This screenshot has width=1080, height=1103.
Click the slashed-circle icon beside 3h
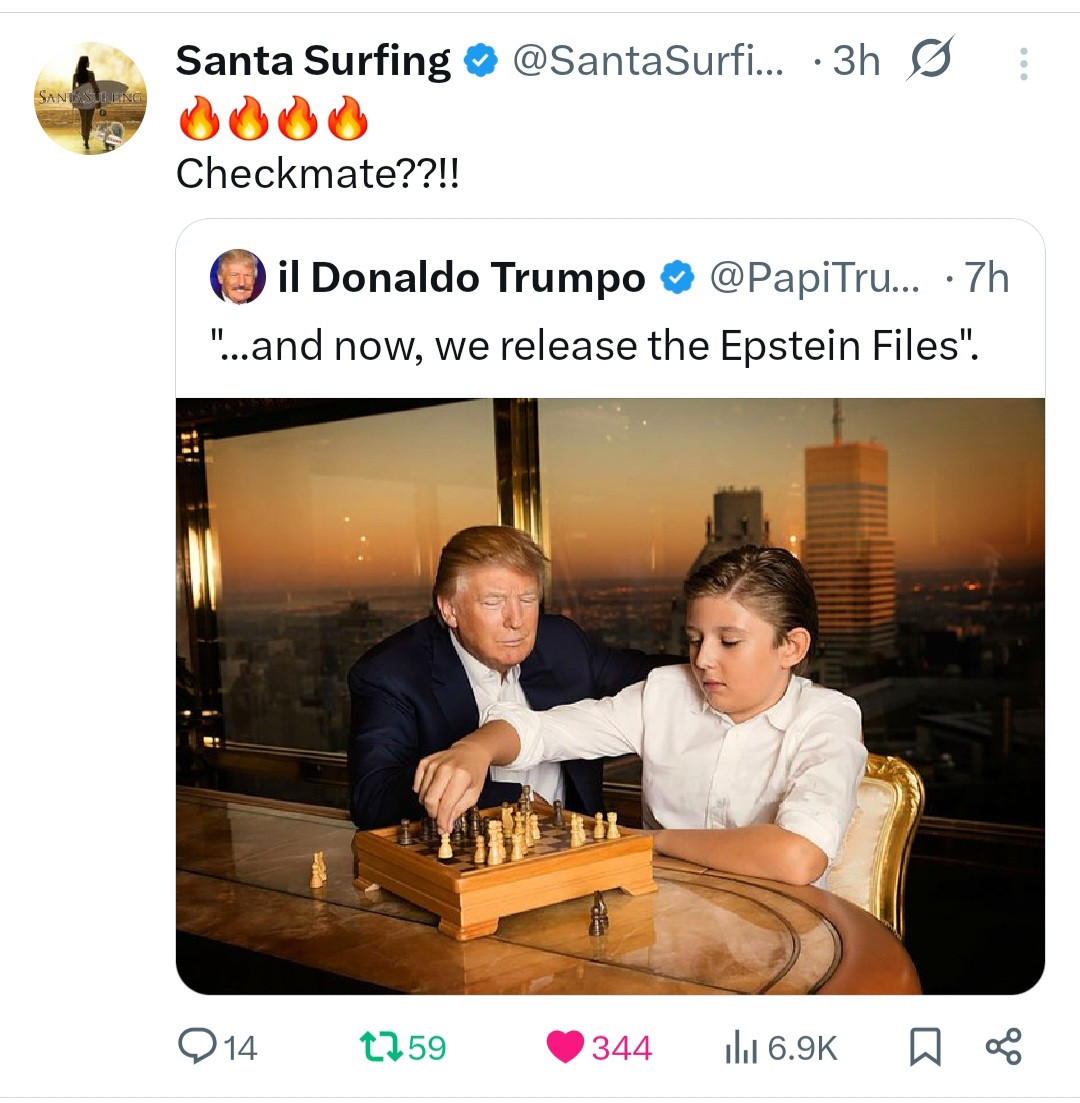tap(930, 60)
